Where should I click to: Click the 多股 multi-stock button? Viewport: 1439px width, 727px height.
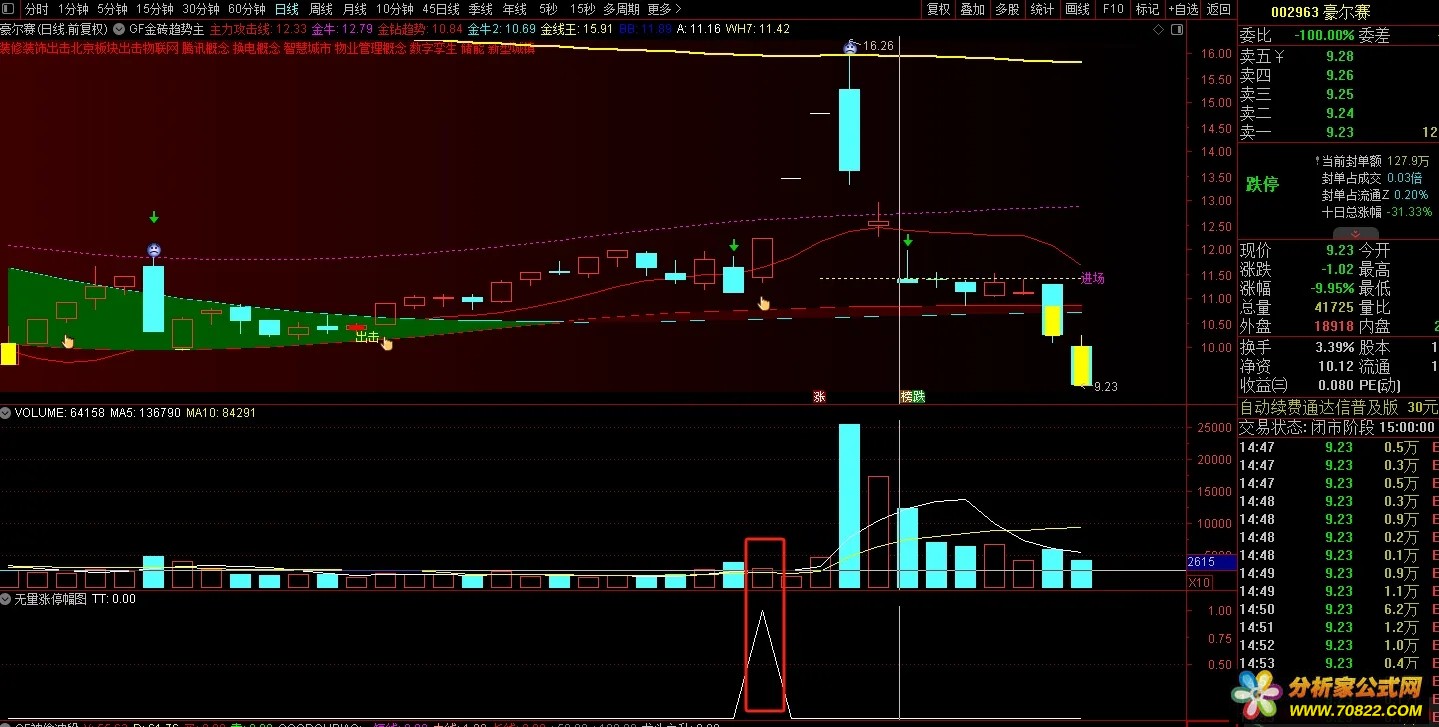[x=1007, y=9]
